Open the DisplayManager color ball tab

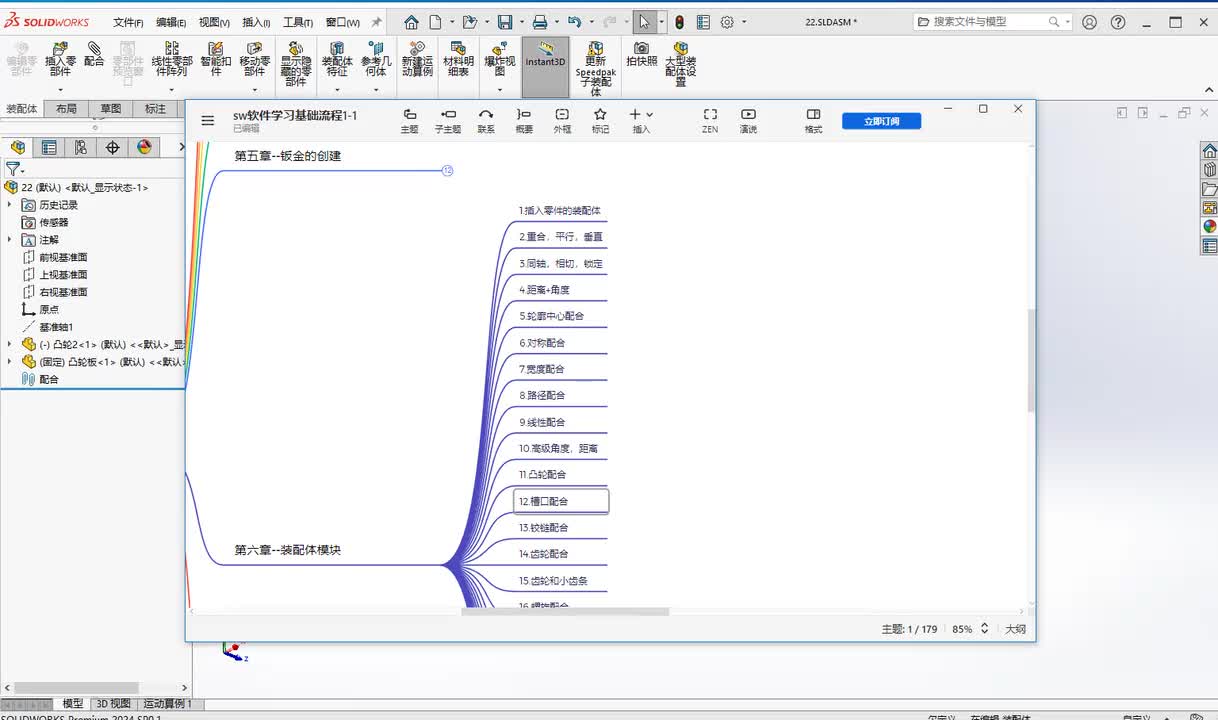144,148
